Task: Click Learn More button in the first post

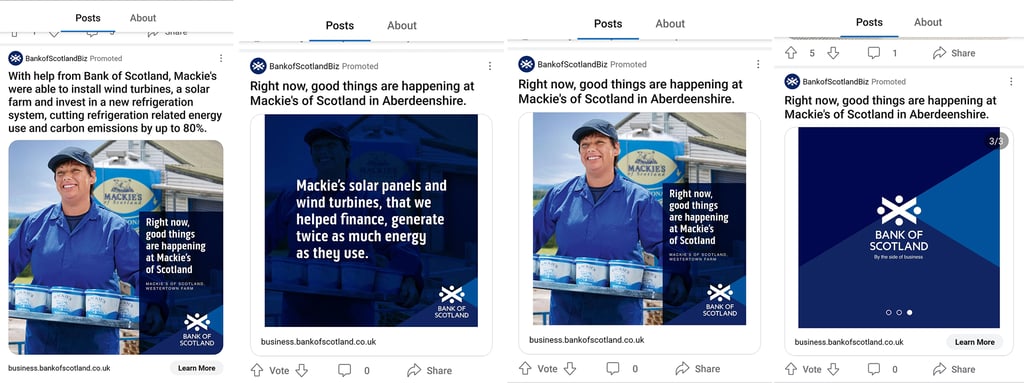Action: pyautogui.click(x=197, y=368)
